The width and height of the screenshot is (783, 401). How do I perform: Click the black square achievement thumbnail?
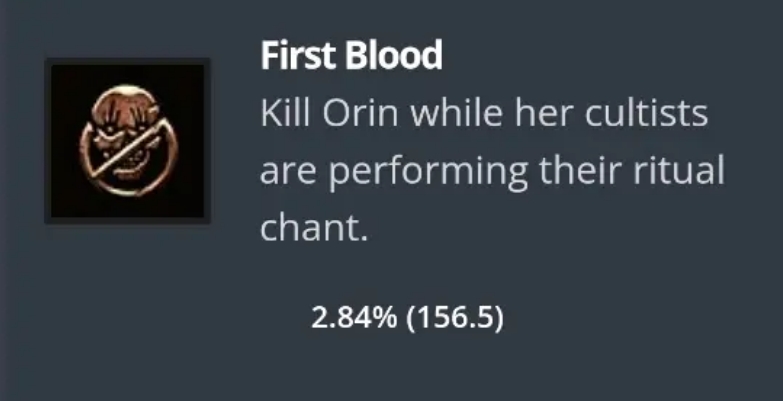click(126, 141)
